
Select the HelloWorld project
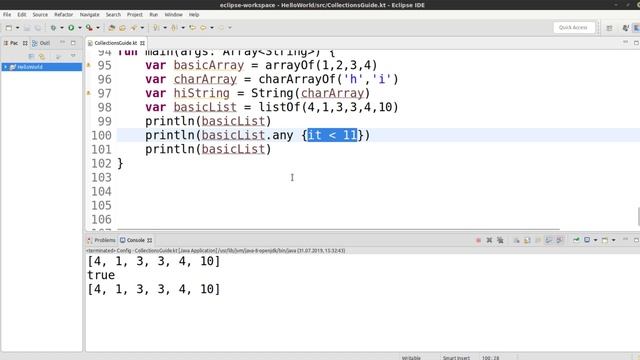coord(30,67)
